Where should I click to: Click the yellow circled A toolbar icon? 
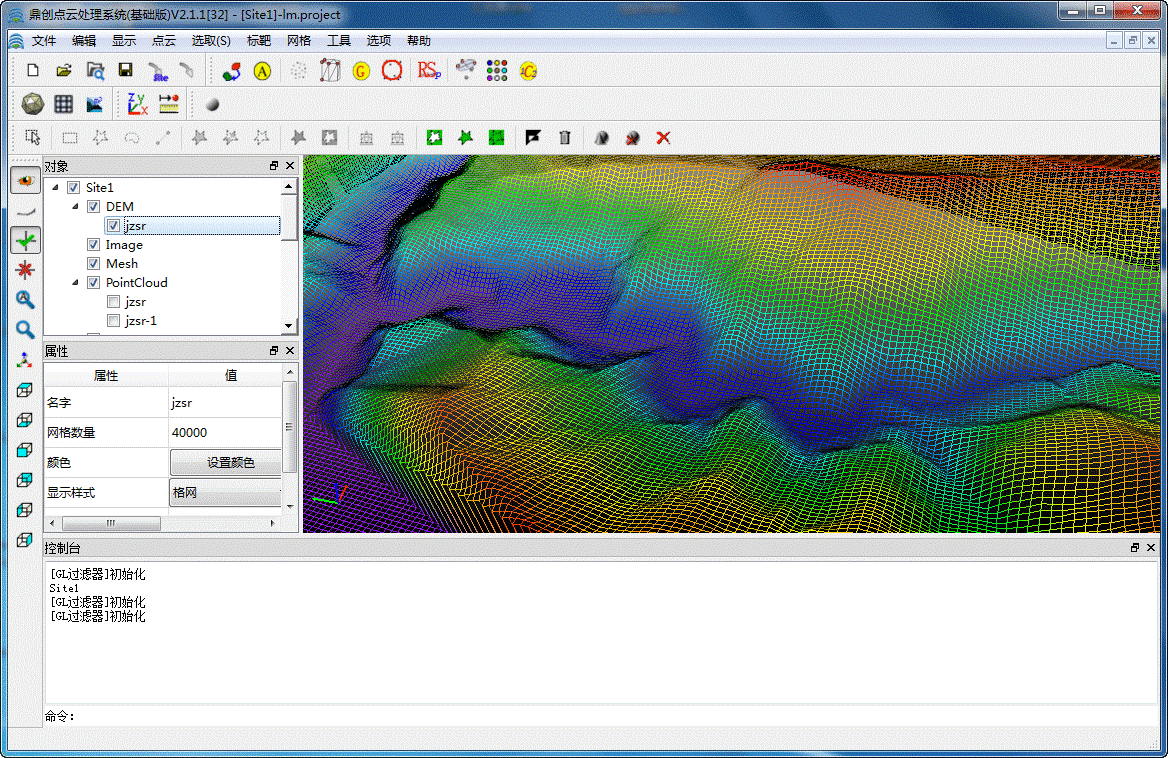[x=262, y=71]
